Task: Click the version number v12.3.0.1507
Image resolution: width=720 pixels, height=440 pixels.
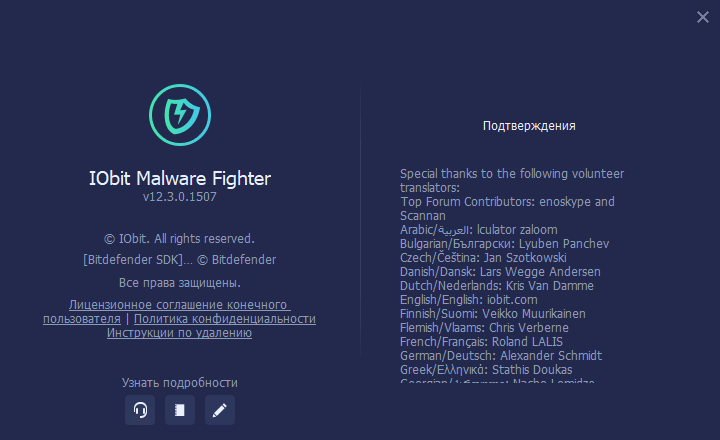Action: [x=180, y=197]
